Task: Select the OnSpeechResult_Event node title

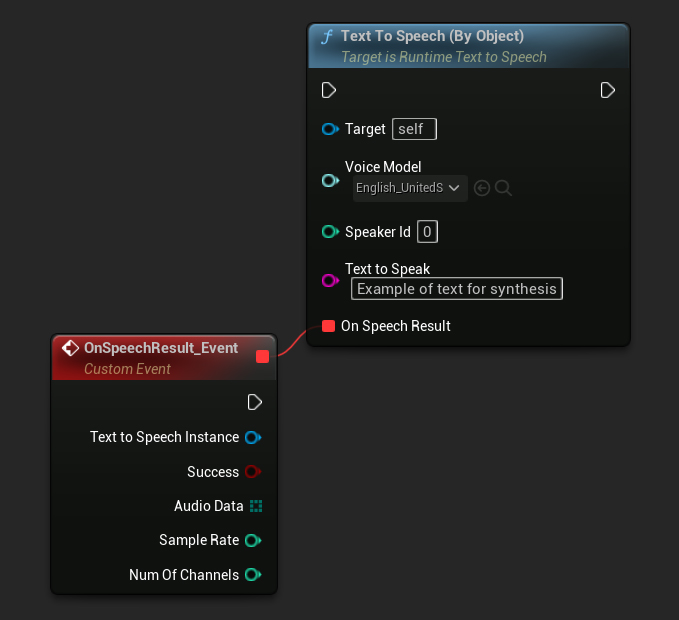Action: tap(161, 348)
